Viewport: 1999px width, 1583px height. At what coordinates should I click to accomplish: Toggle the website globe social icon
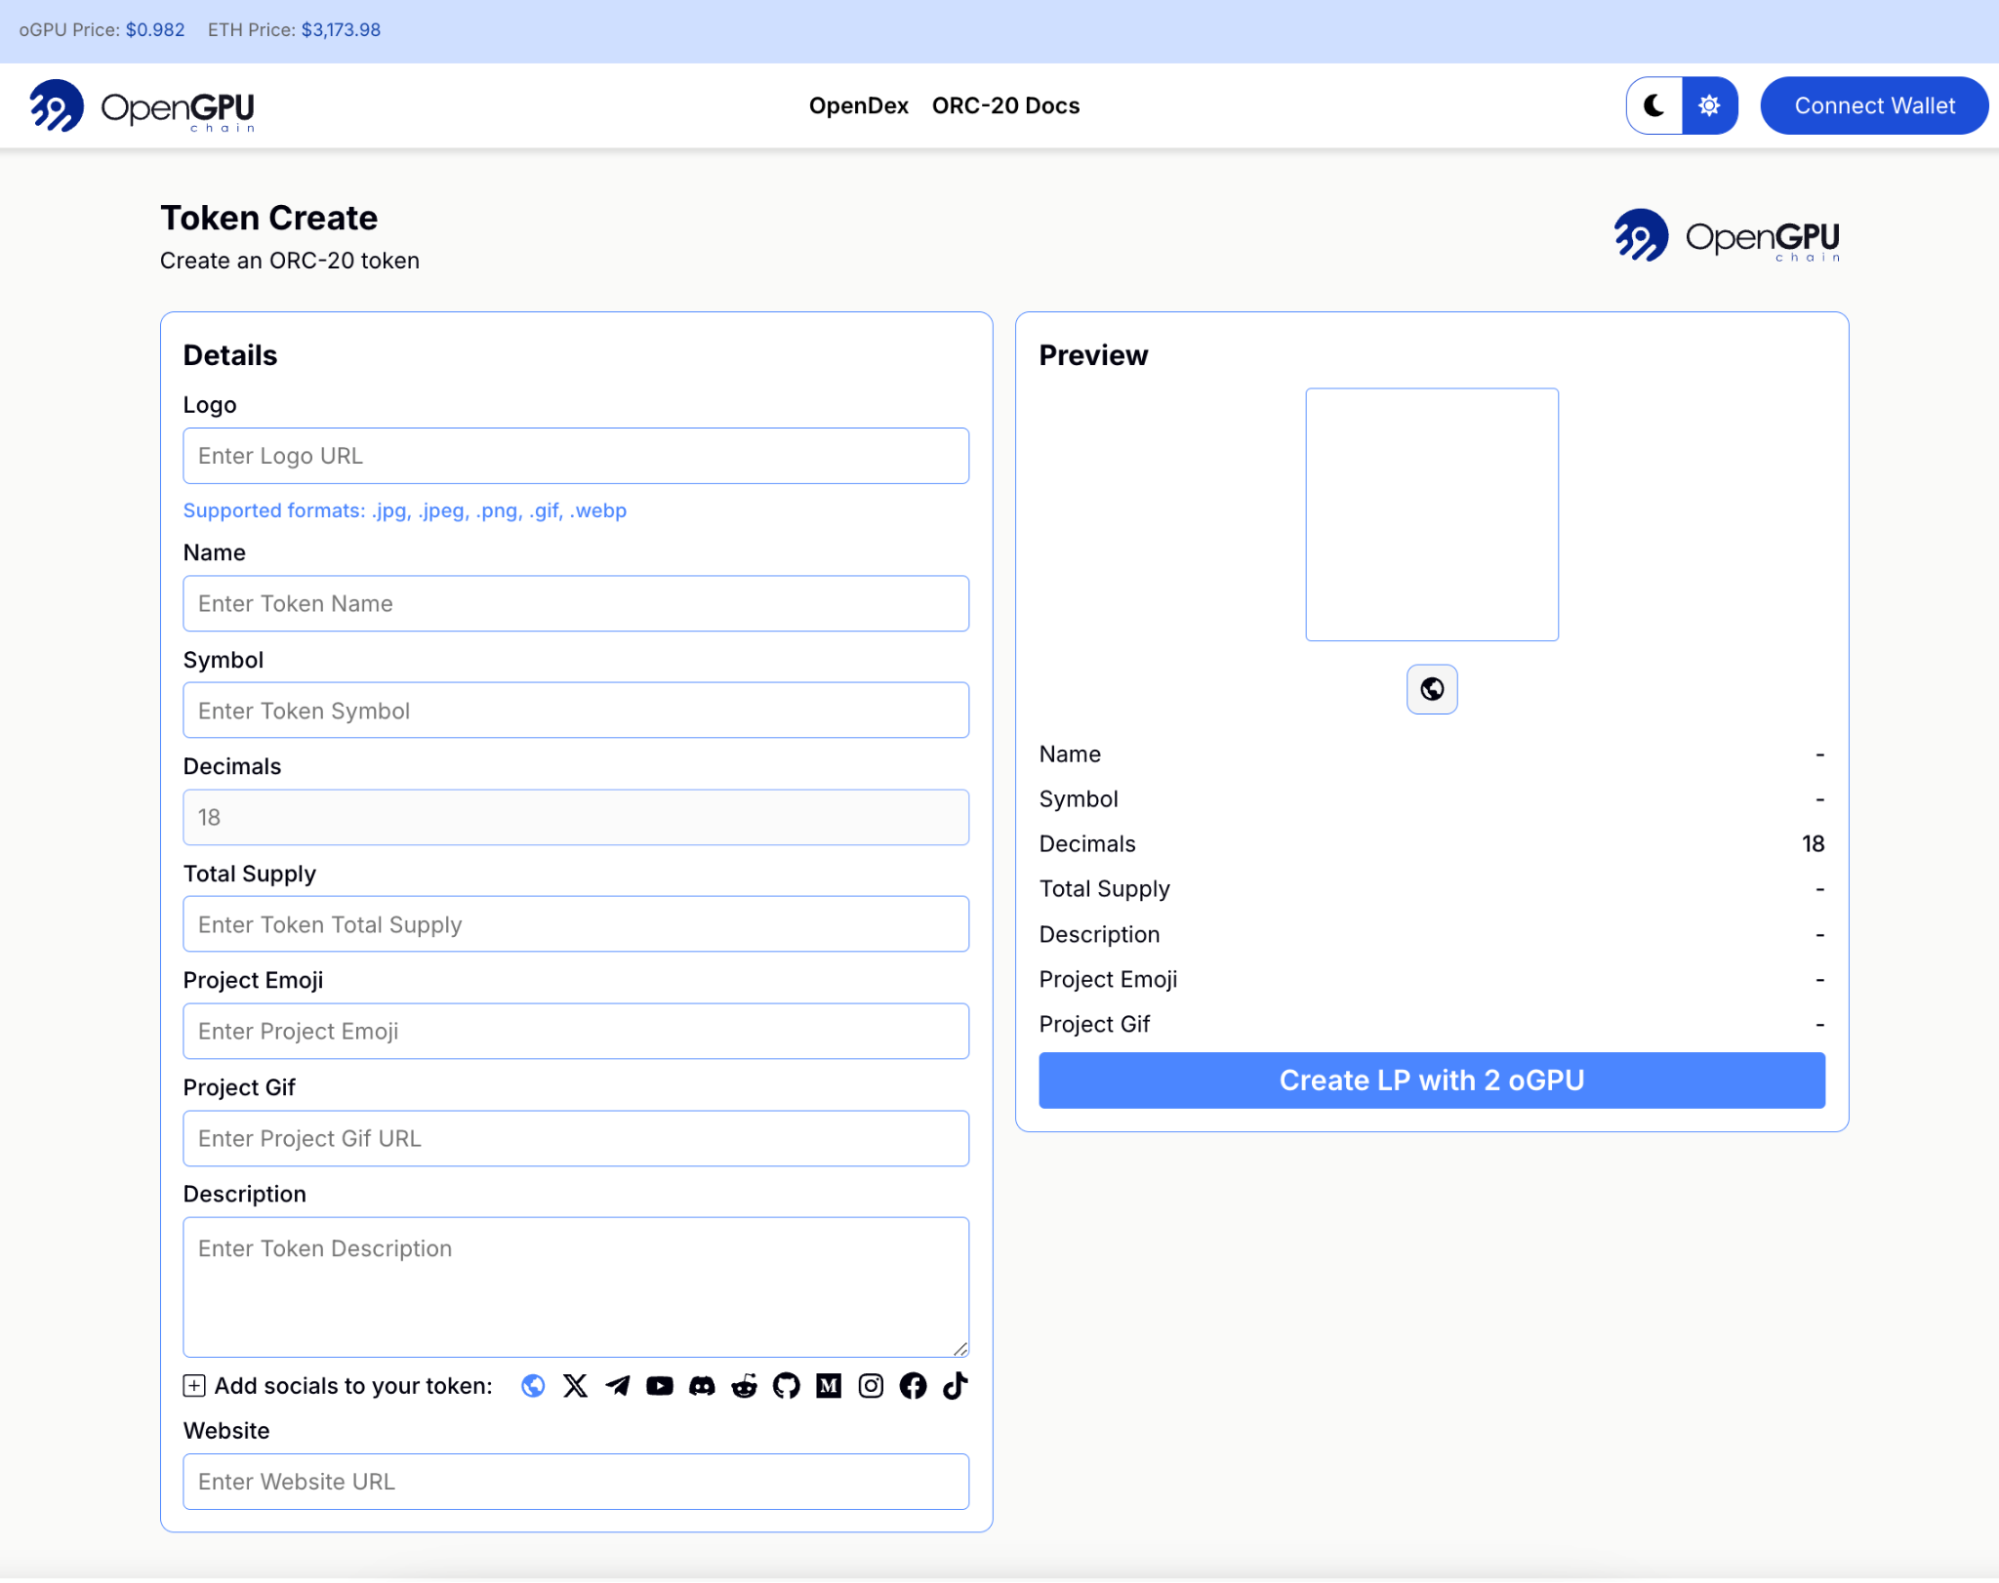coord(533,1385)
